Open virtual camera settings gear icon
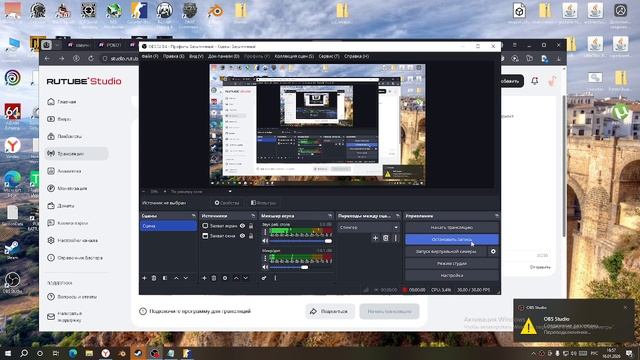 (x=493, y=251)
